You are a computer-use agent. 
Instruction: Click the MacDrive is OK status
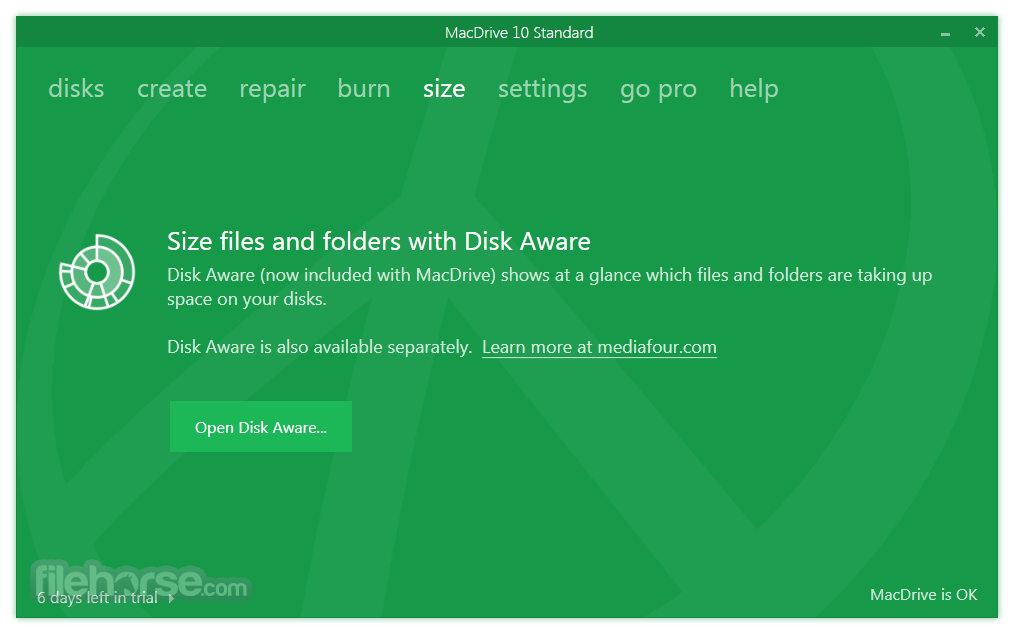[x=923, y=595]
